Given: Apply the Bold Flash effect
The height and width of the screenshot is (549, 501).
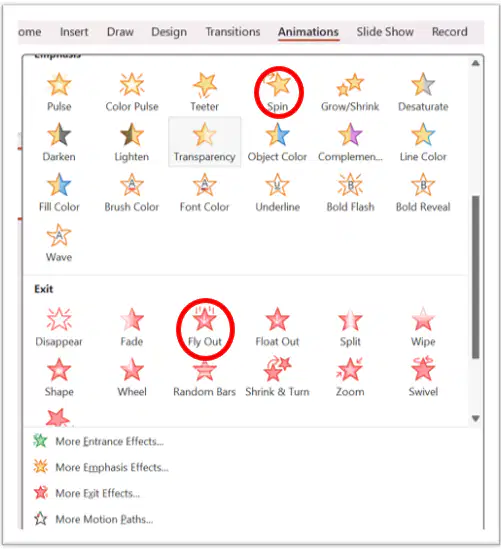Looking at the screenshot, I should tap(350, 193).
